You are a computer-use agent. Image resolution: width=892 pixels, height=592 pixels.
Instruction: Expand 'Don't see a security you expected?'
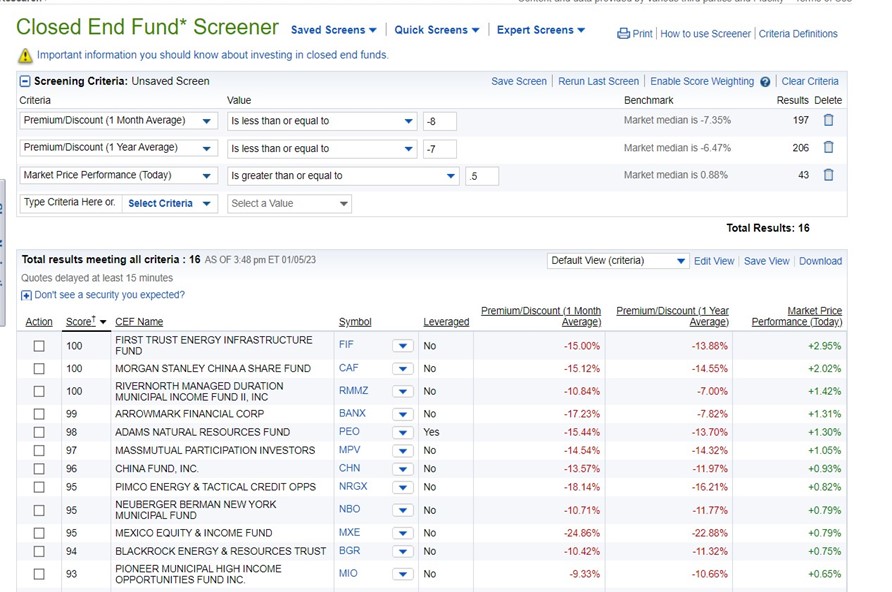[x=26, y=295]
